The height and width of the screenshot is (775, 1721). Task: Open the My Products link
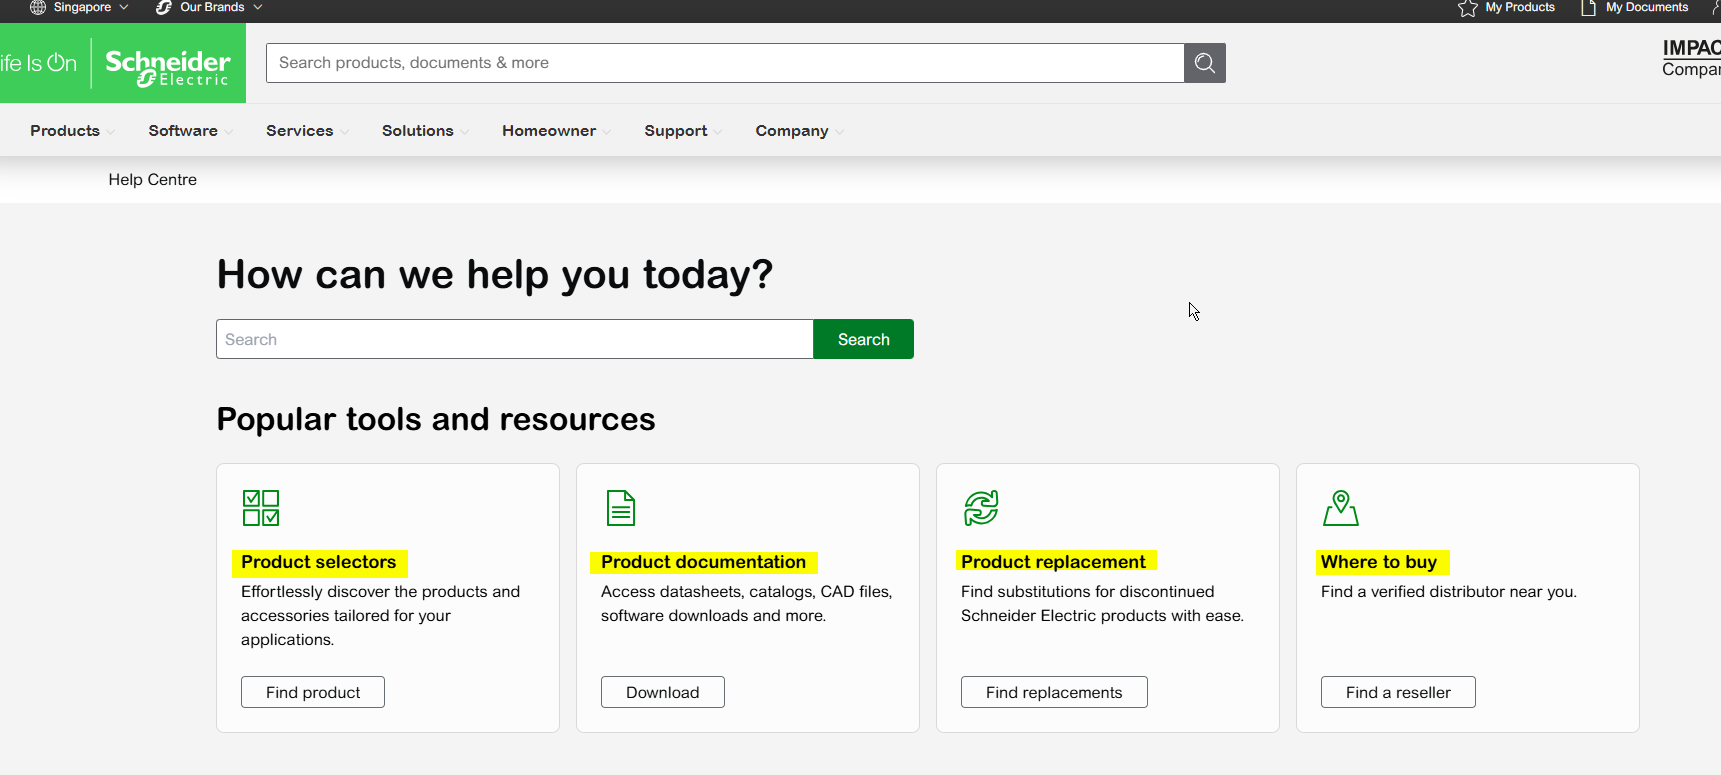pyautogui.click(x=1520, y=7)
